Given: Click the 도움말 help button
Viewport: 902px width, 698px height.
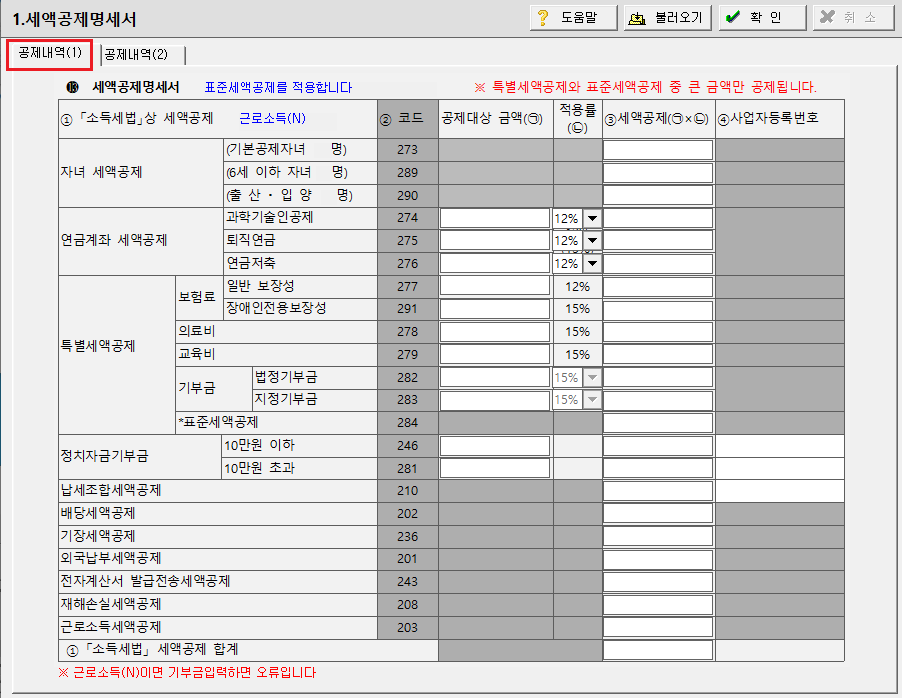Looking at the screenshot, I should (574, 18).
